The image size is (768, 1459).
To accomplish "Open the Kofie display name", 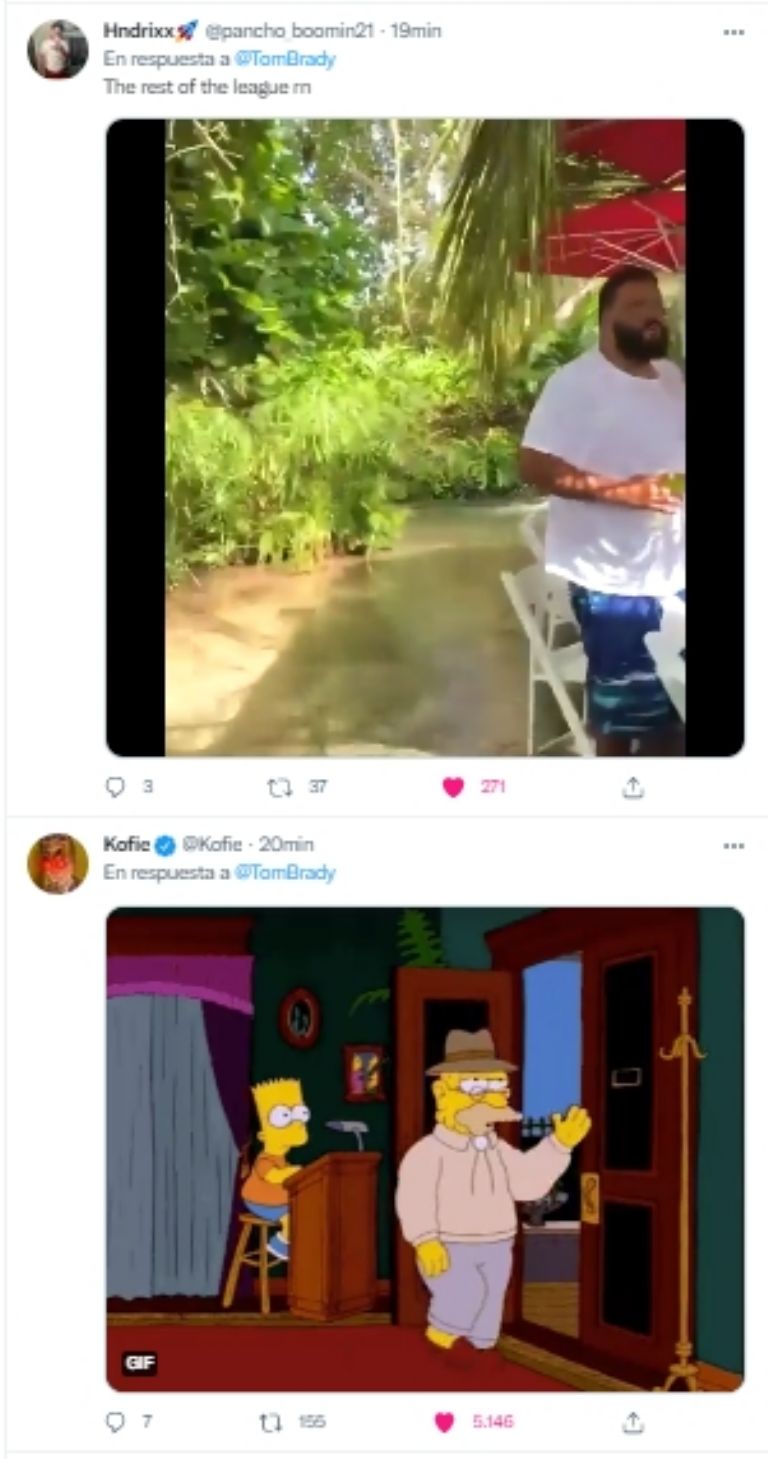I will (x=126, y=845).
